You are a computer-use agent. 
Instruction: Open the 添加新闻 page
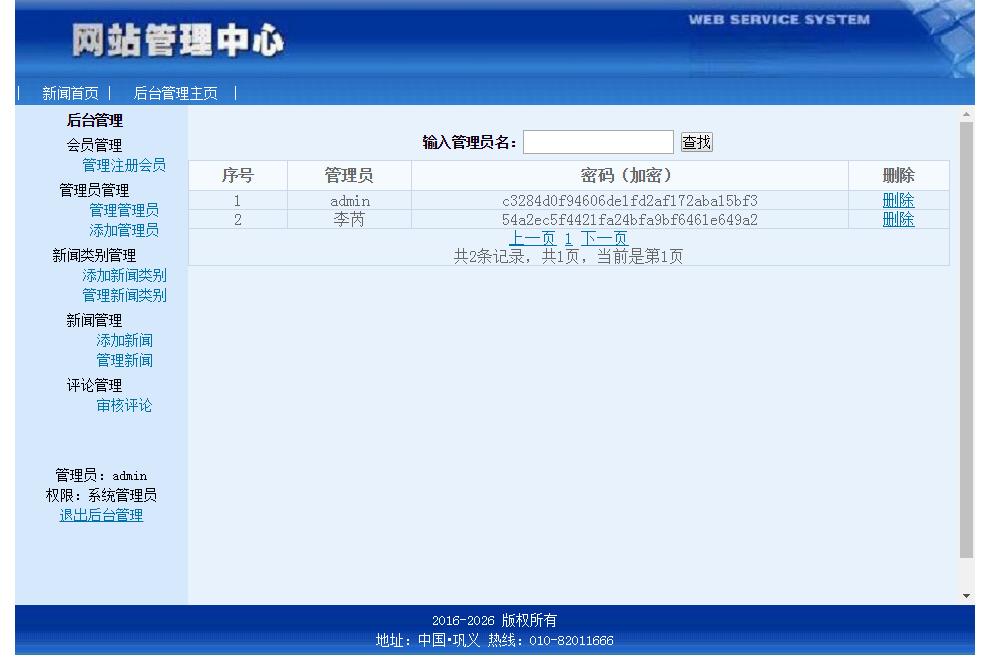(x=123, y=340)
